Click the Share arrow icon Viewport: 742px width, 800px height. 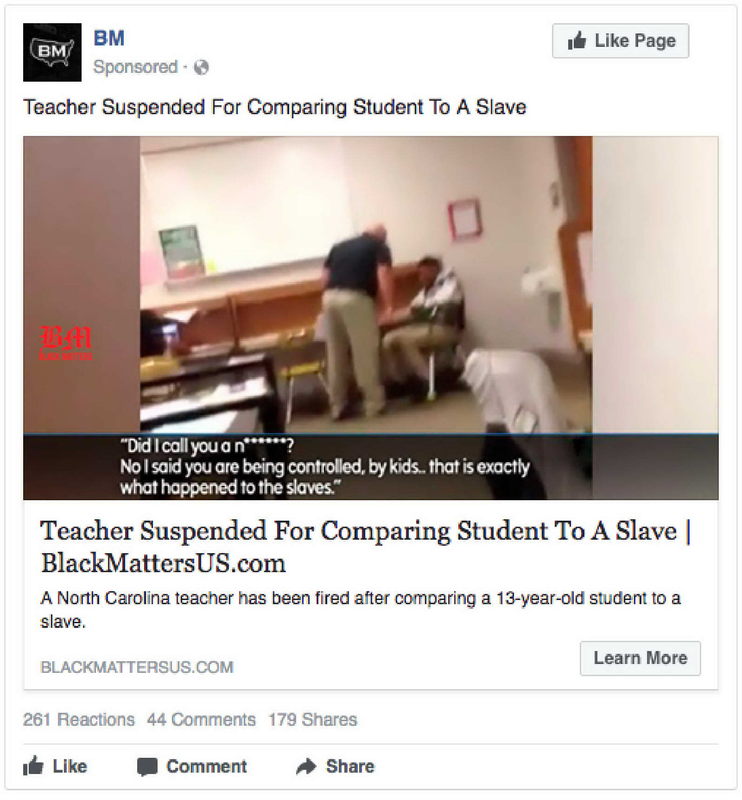(x=306, y=766)
